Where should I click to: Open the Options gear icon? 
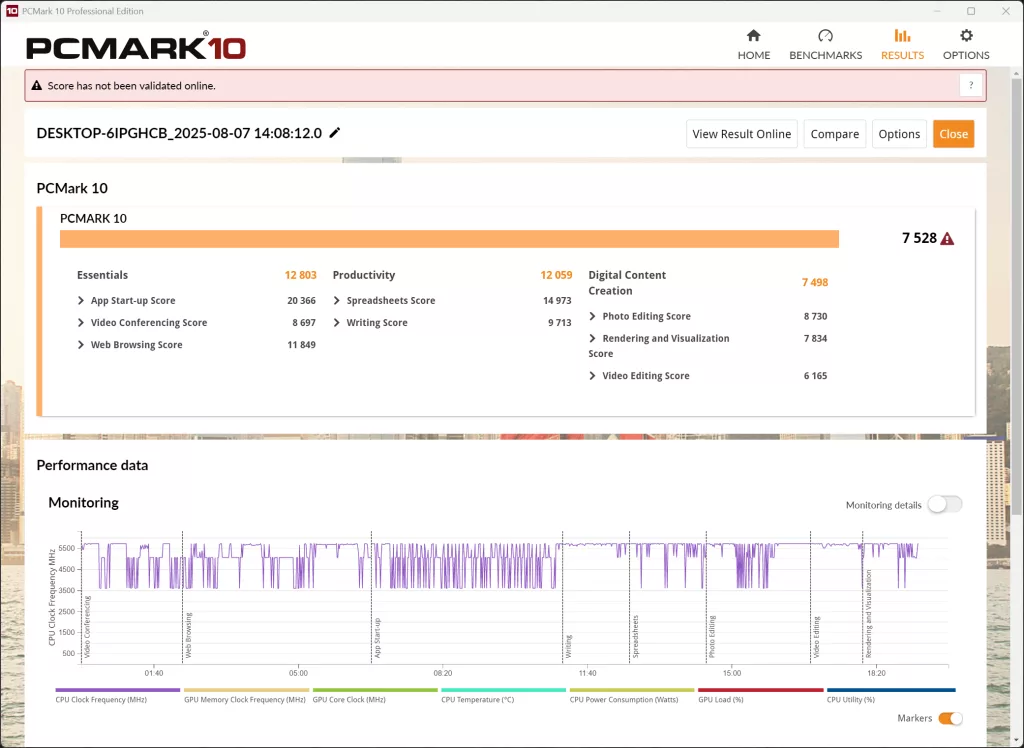pos(966,35)
